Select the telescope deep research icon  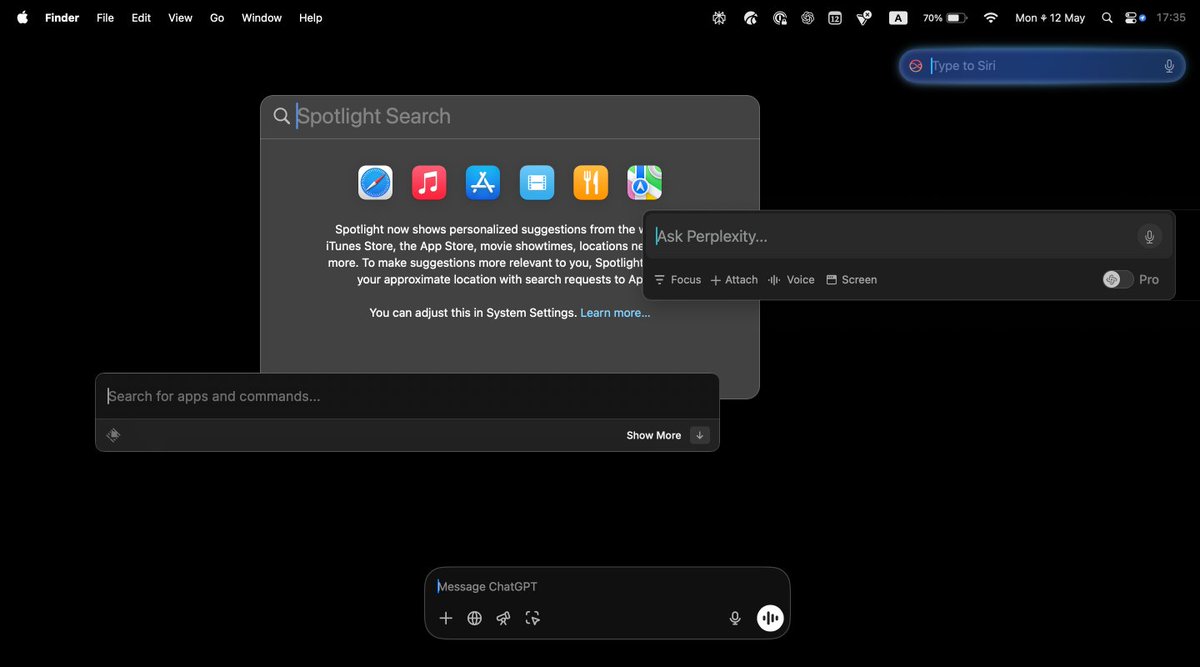(504, 618)
